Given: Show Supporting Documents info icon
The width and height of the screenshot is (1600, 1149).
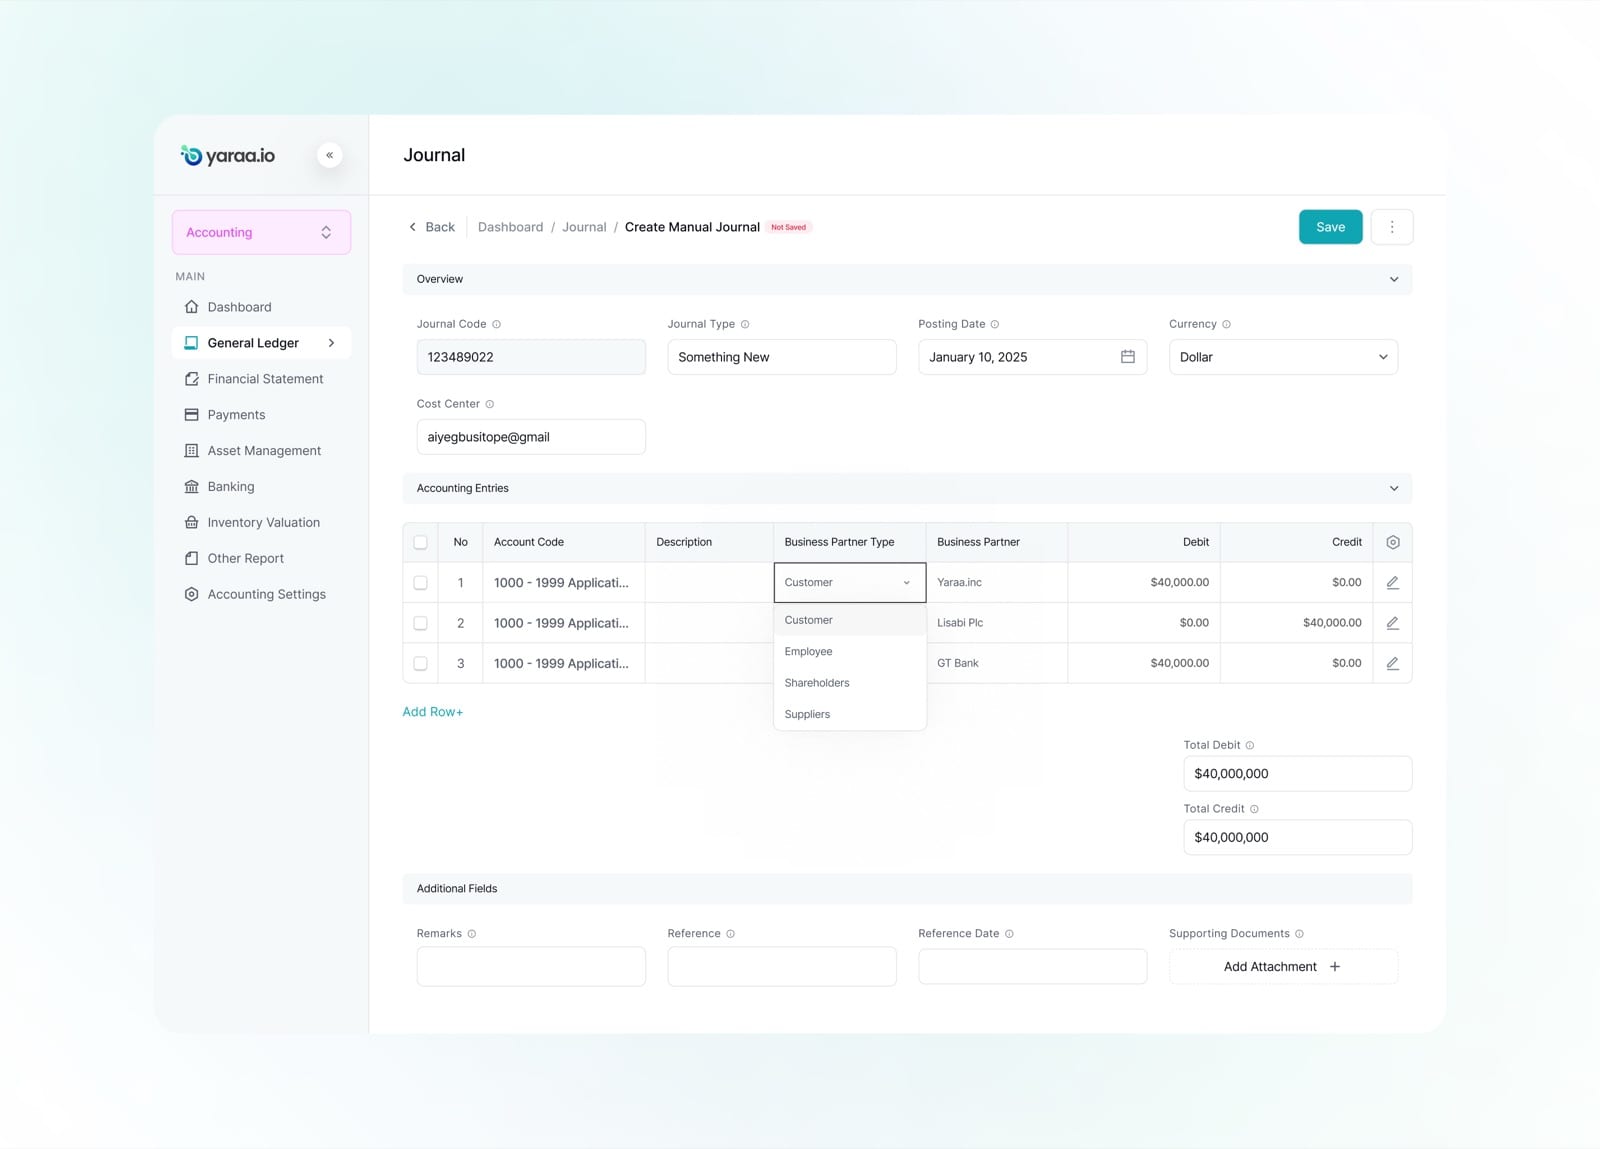Looking at the screenshot, I should pos(1299,934).
